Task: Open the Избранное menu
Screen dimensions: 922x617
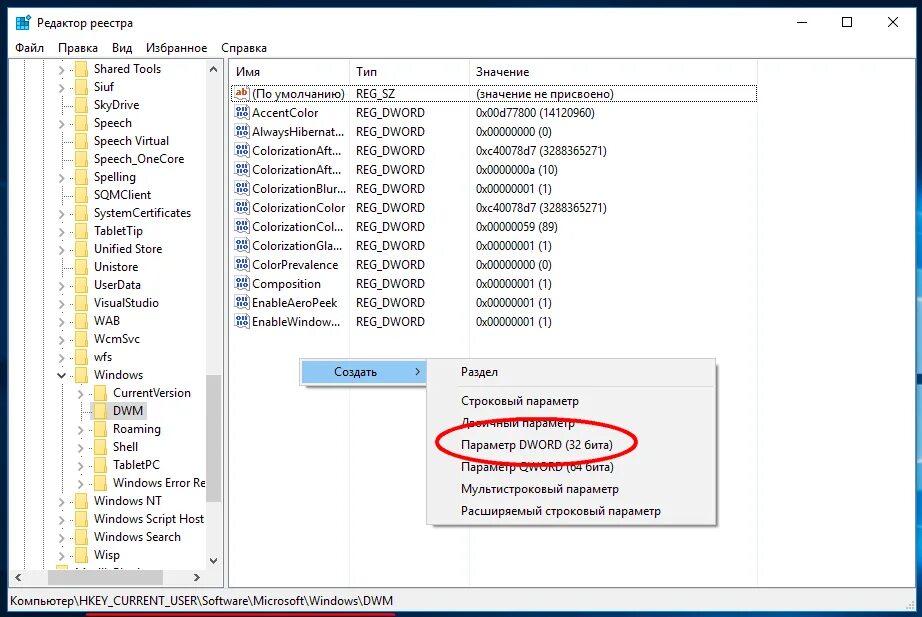Action: coord(176,48)
